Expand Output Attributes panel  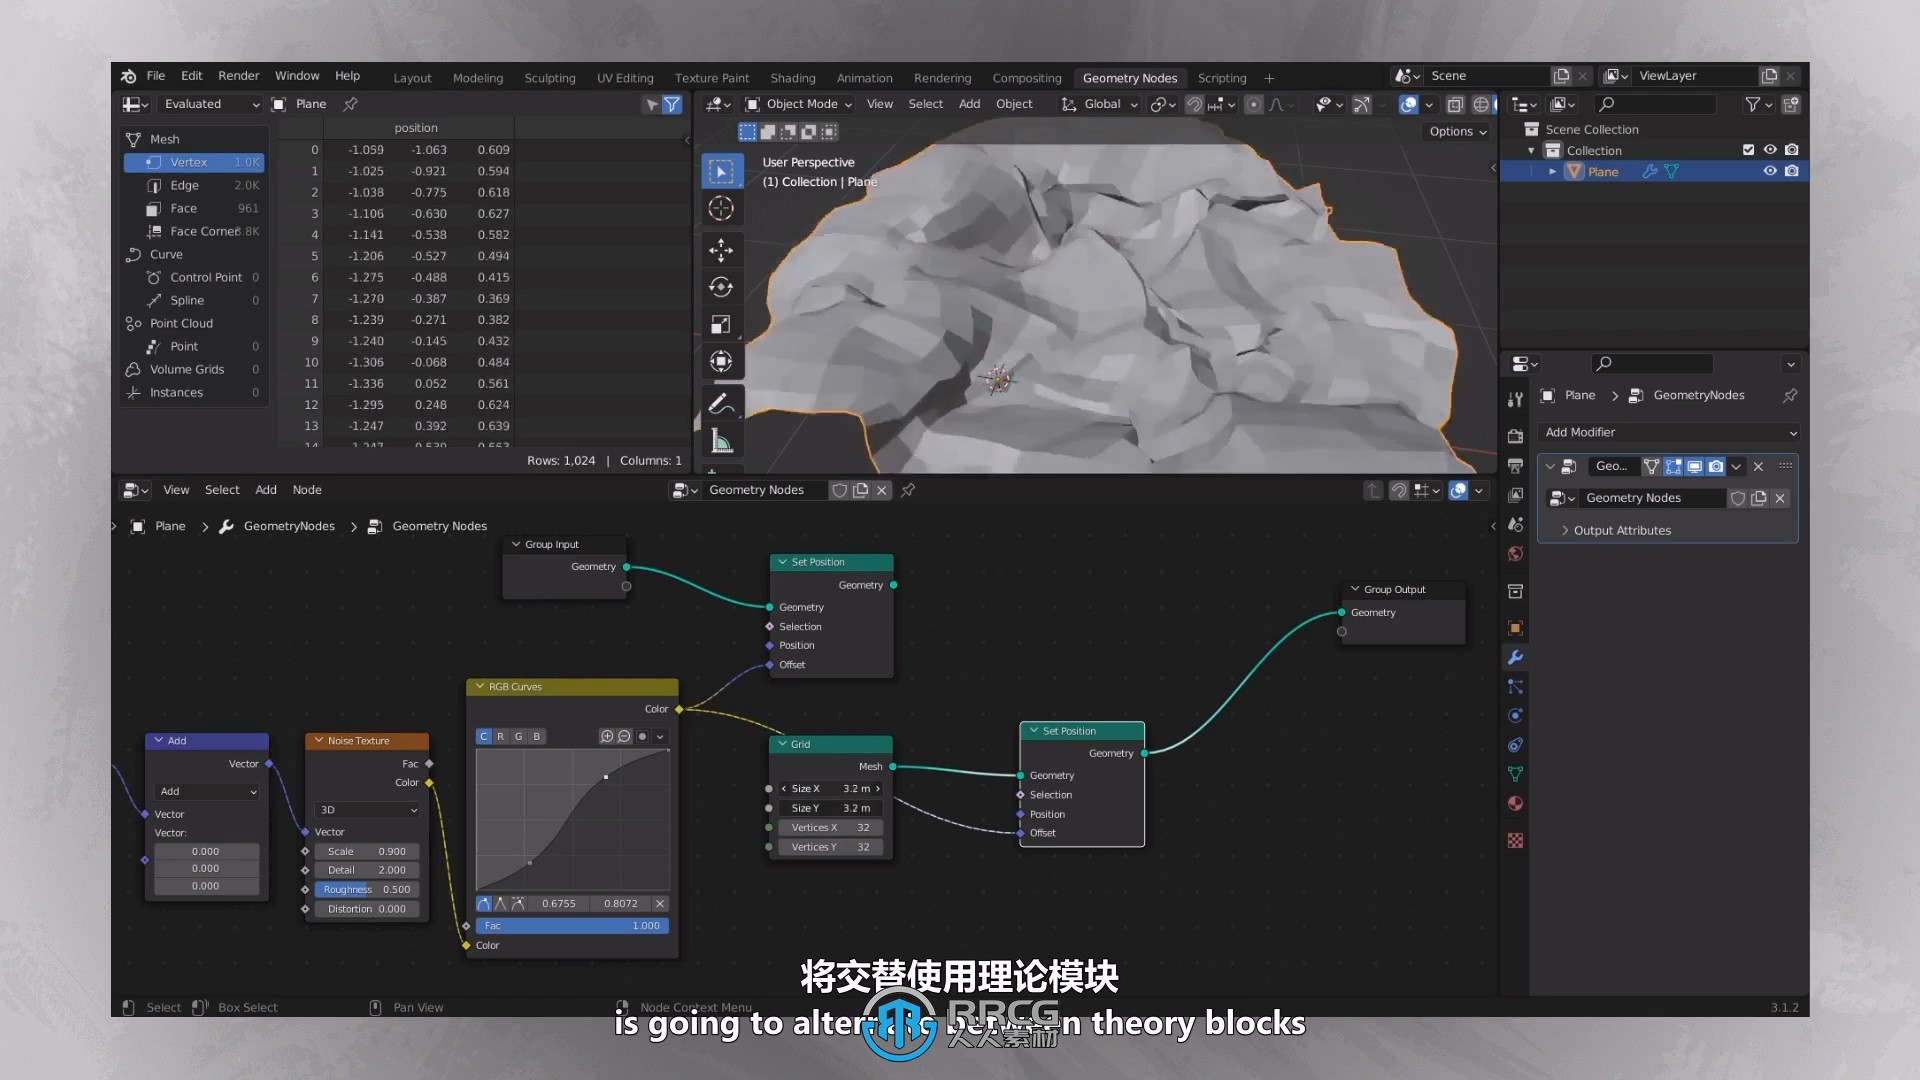pyautogui.click(x=1615, y=530)
